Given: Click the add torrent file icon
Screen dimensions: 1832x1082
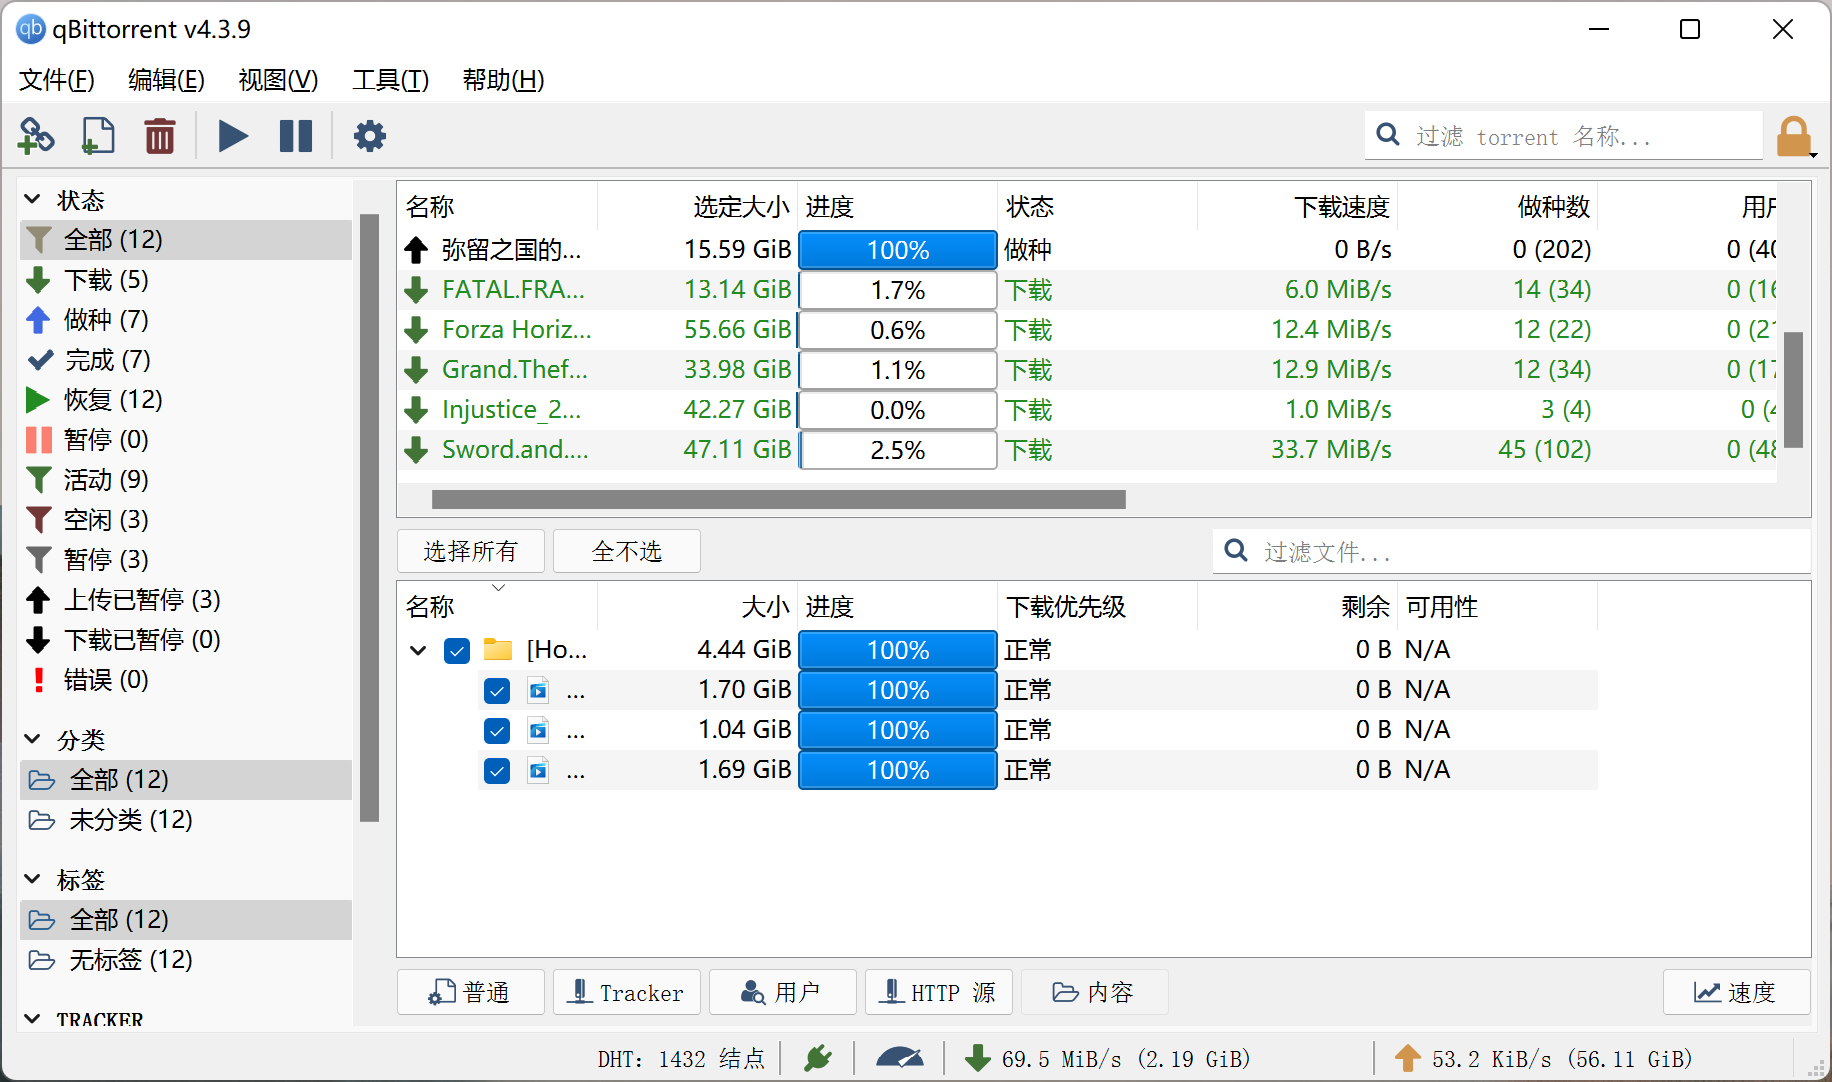Looking at the screenshot, I should (x=97, y=136).
